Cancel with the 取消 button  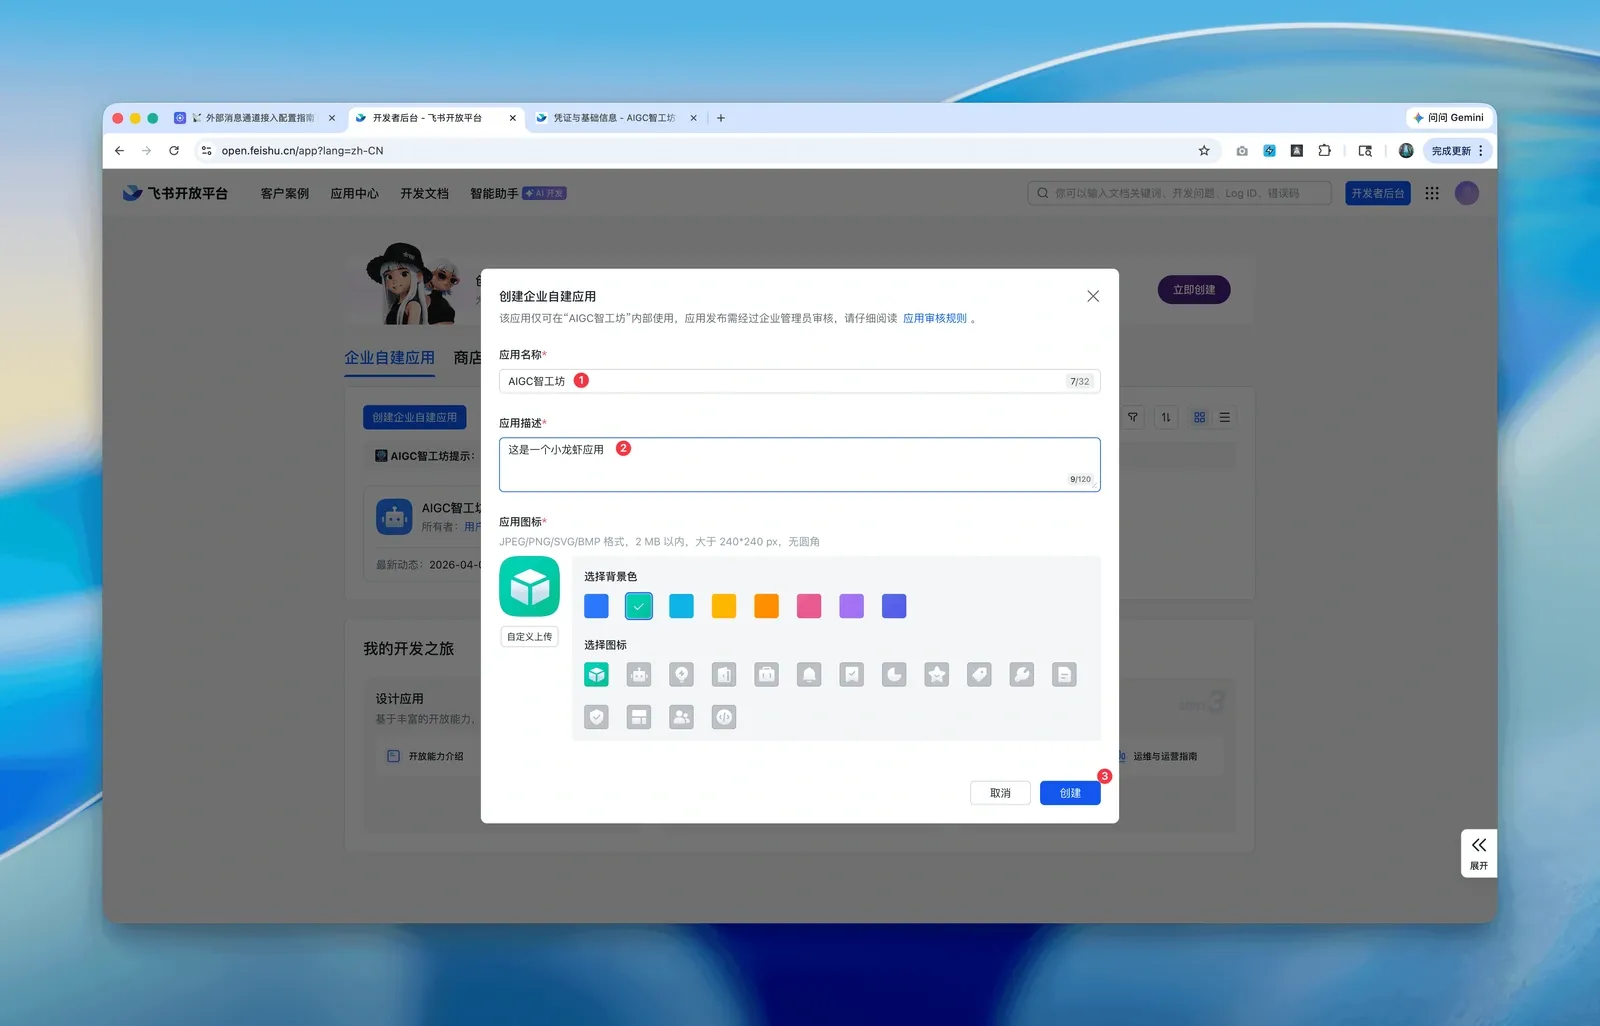coord(1000,793)
